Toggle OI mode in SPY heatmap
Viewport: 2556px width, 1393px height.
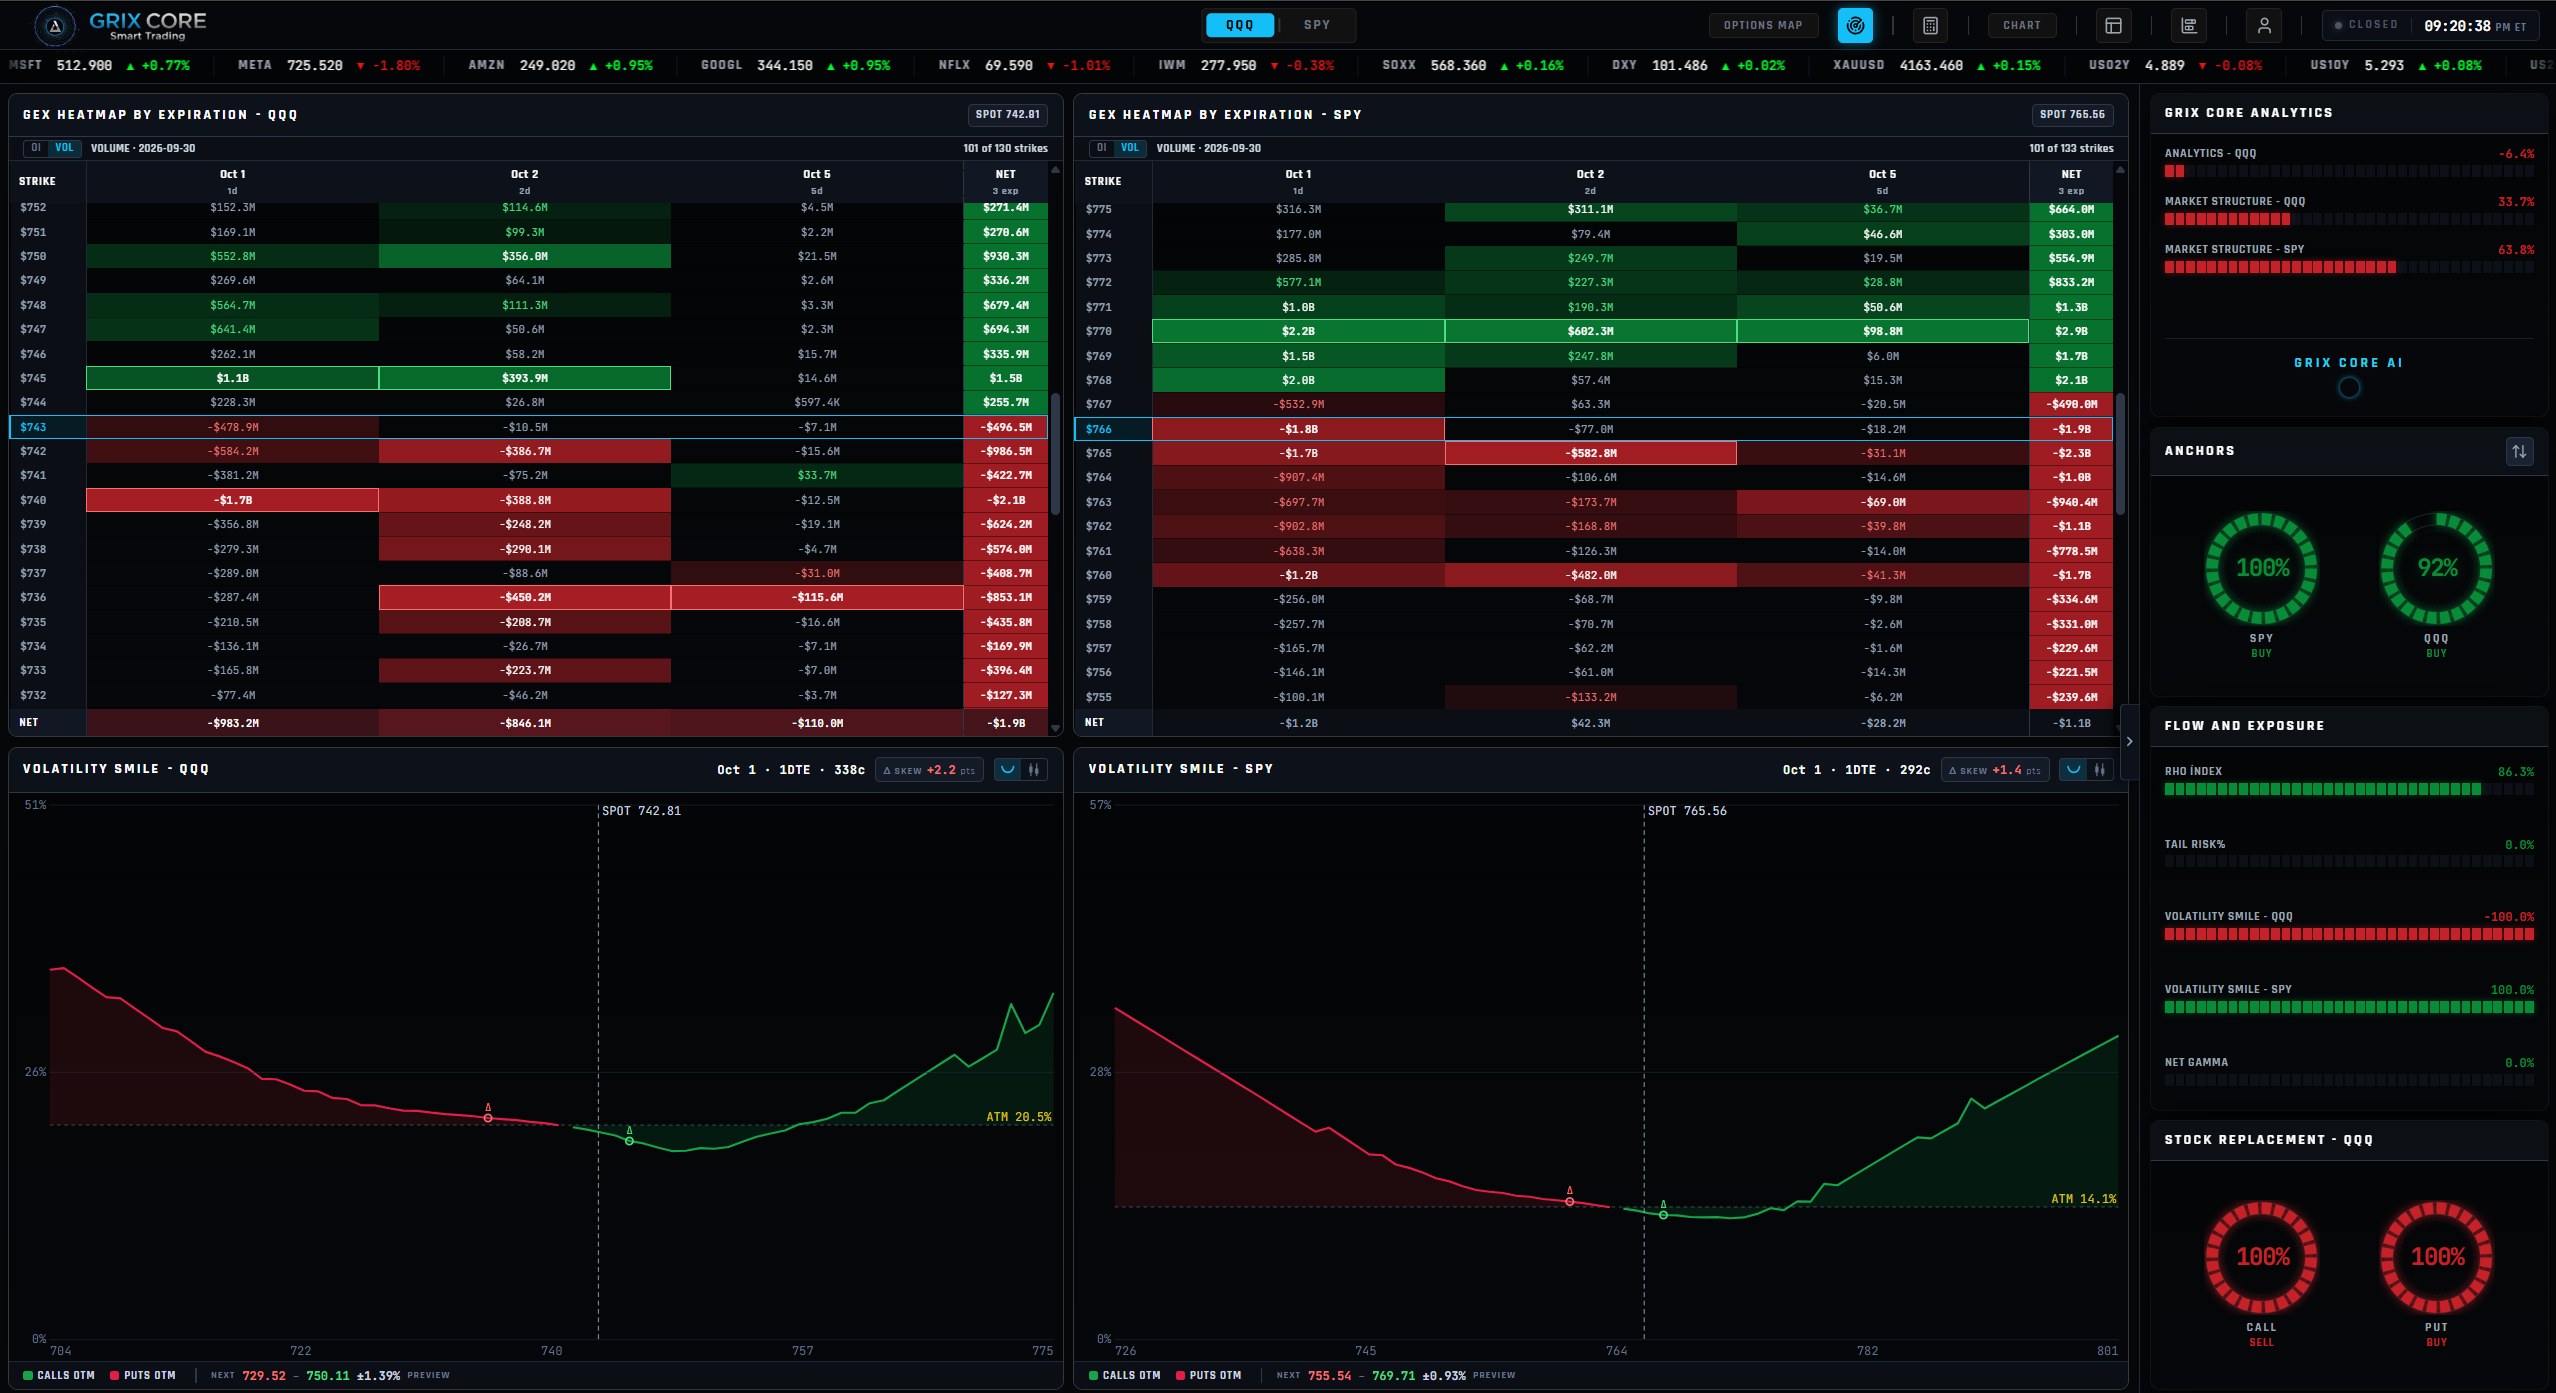coord(1102,148)
